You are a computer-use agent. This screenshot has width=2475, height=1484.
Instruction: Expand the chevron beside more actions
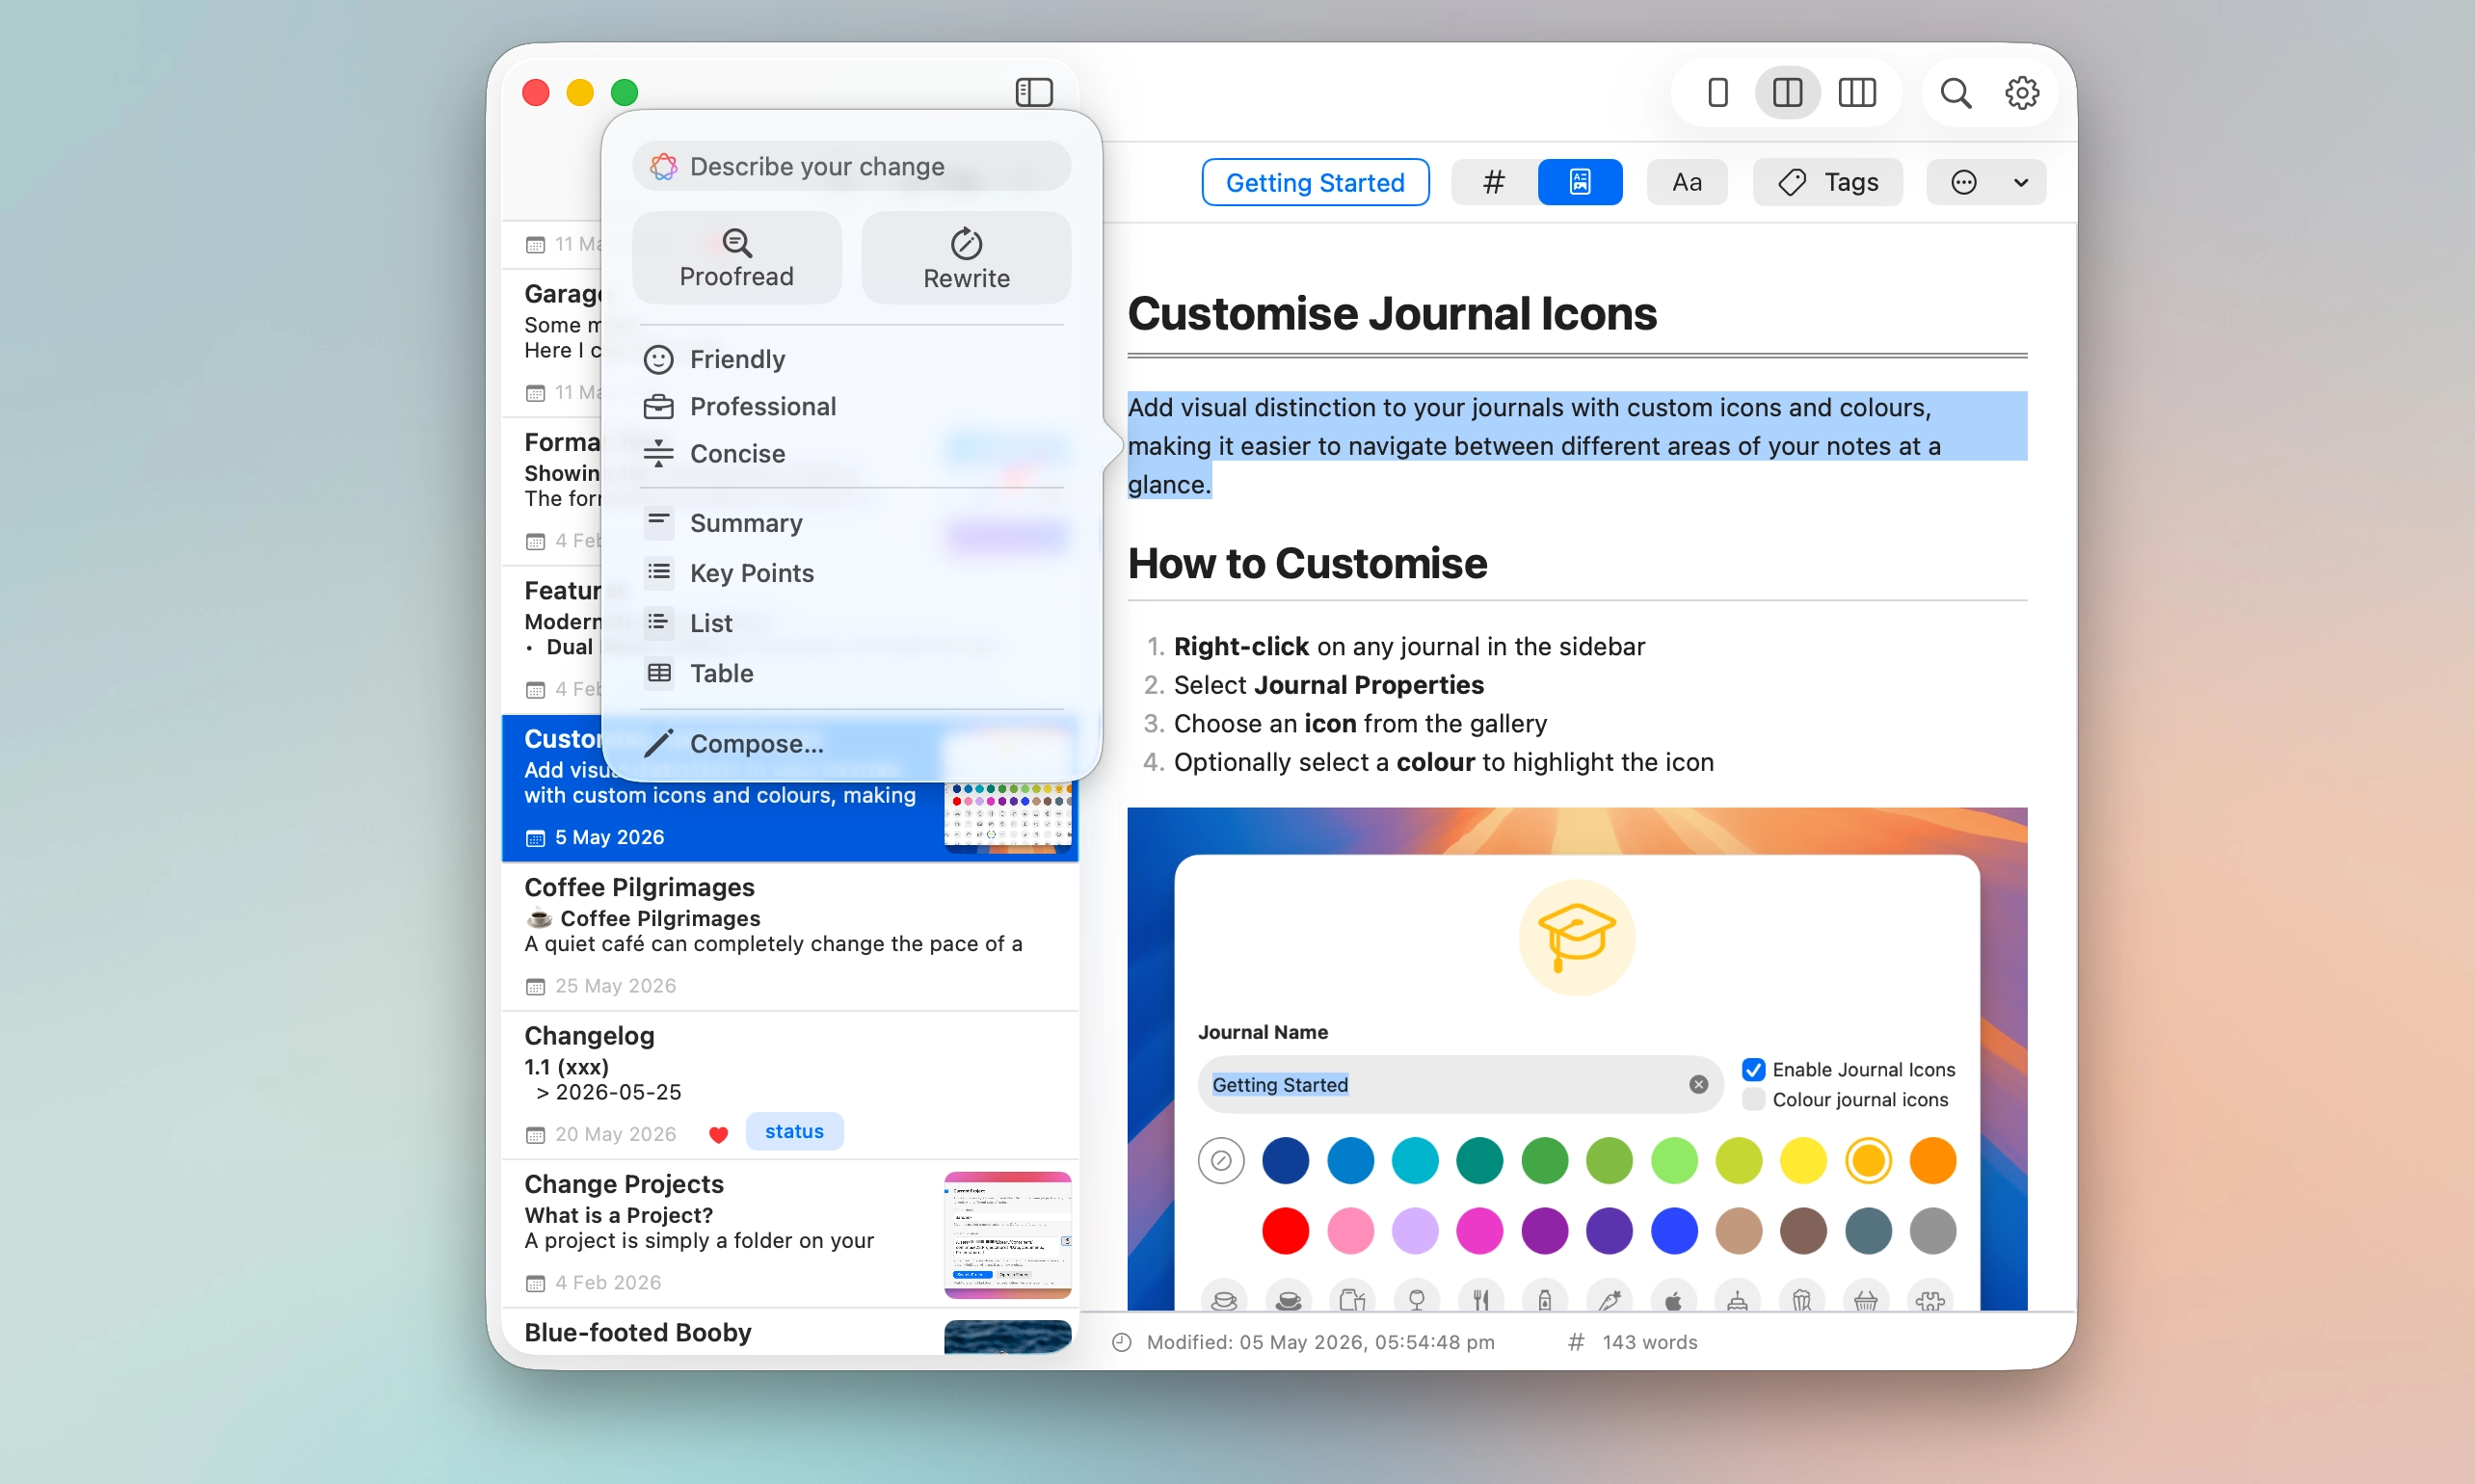[x=2020, y=183]
